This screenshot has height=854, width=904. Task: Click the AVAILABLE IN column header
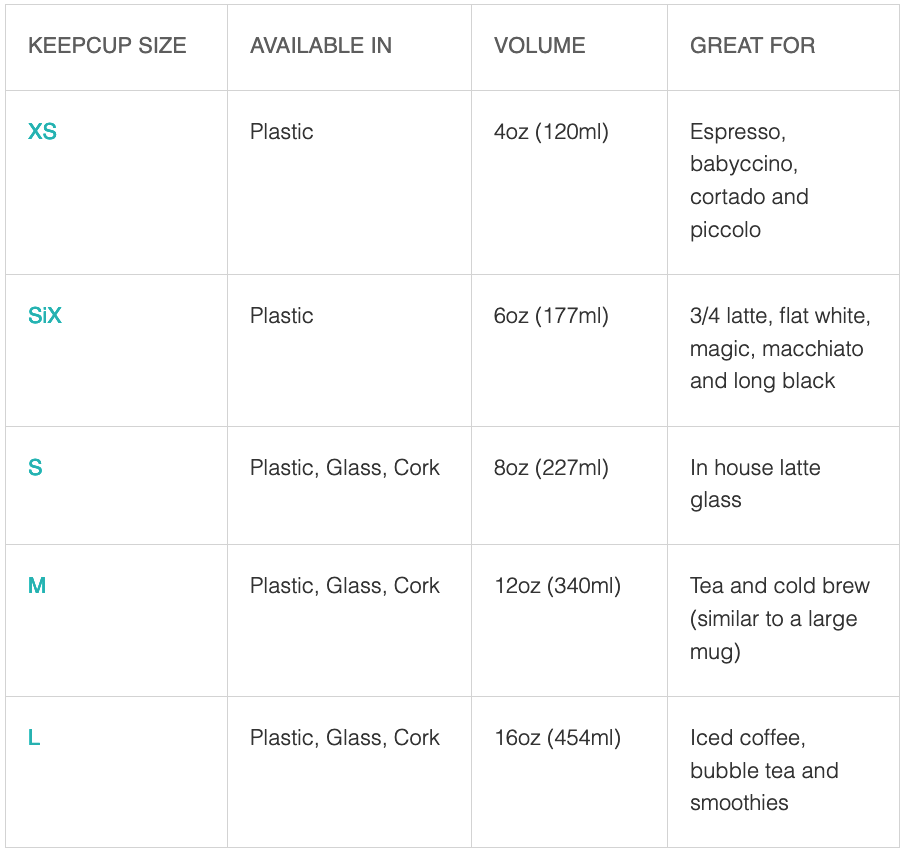[320, 46]
